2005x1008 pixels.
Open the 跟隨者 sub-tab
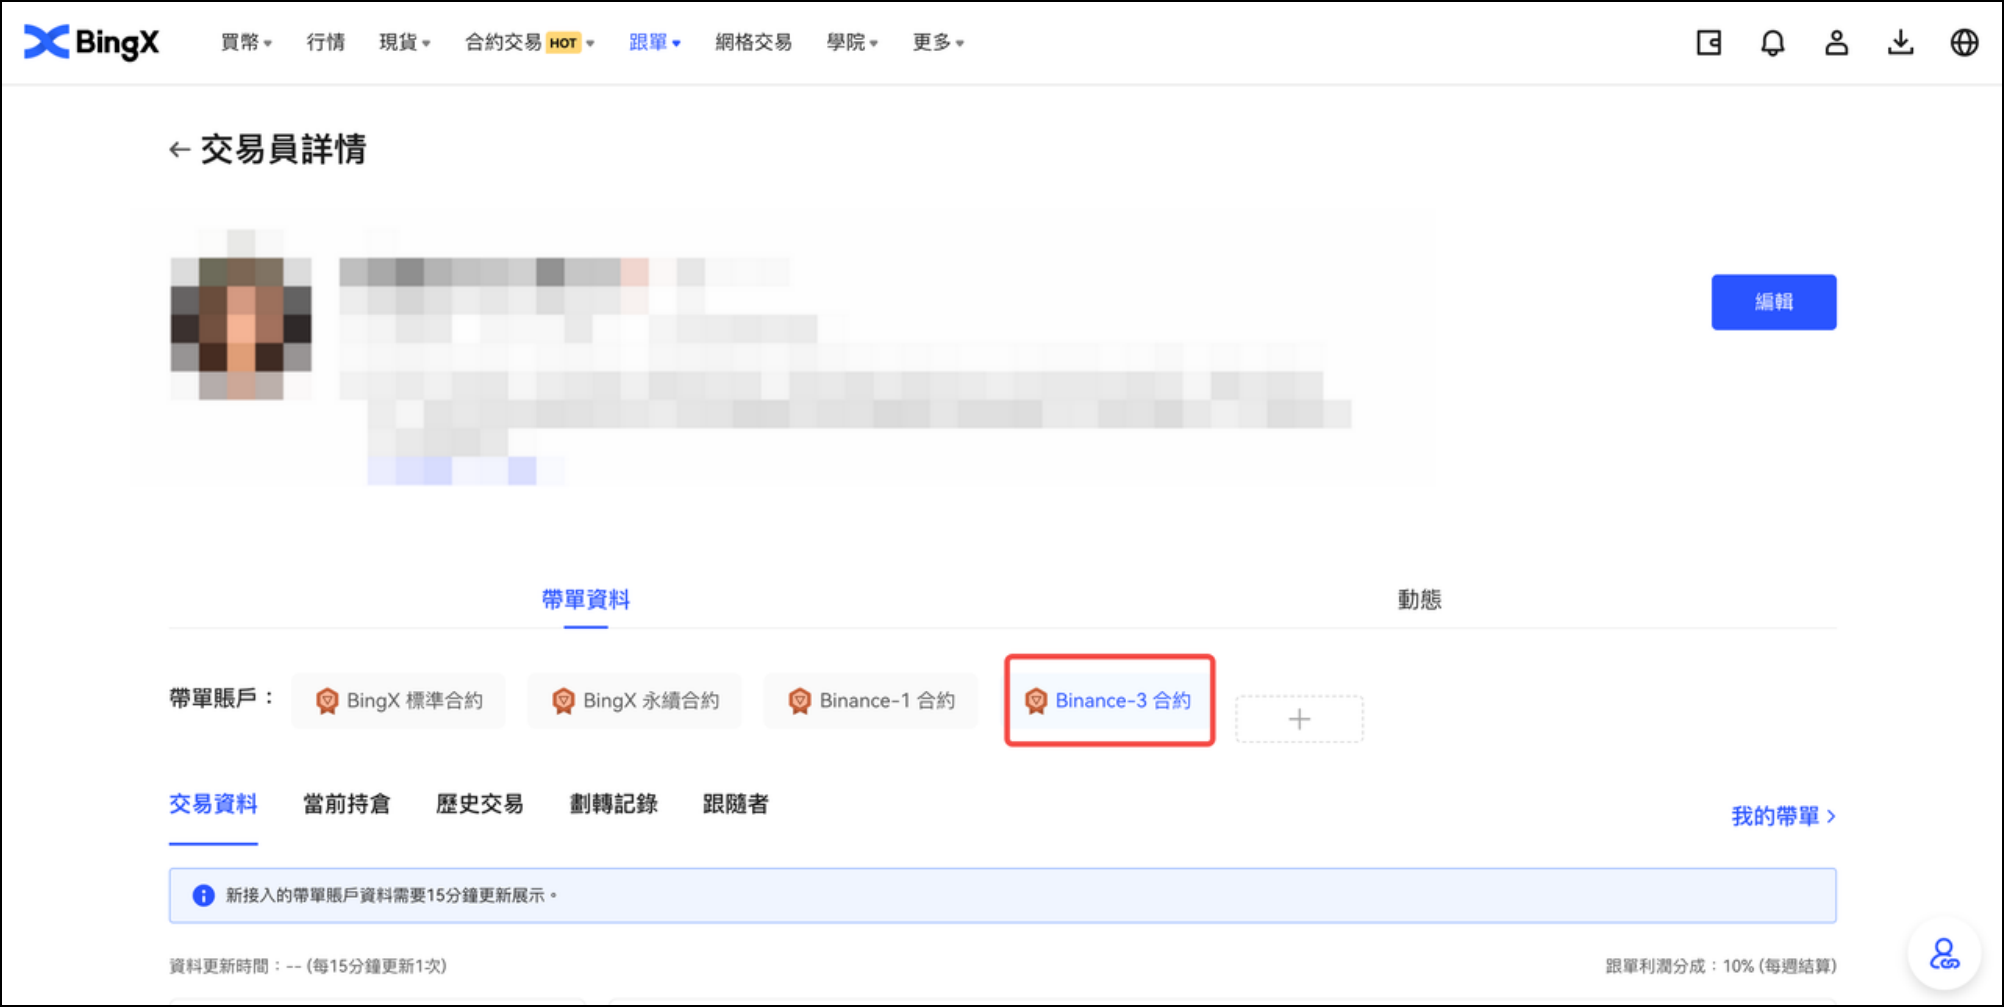point(736,804)
